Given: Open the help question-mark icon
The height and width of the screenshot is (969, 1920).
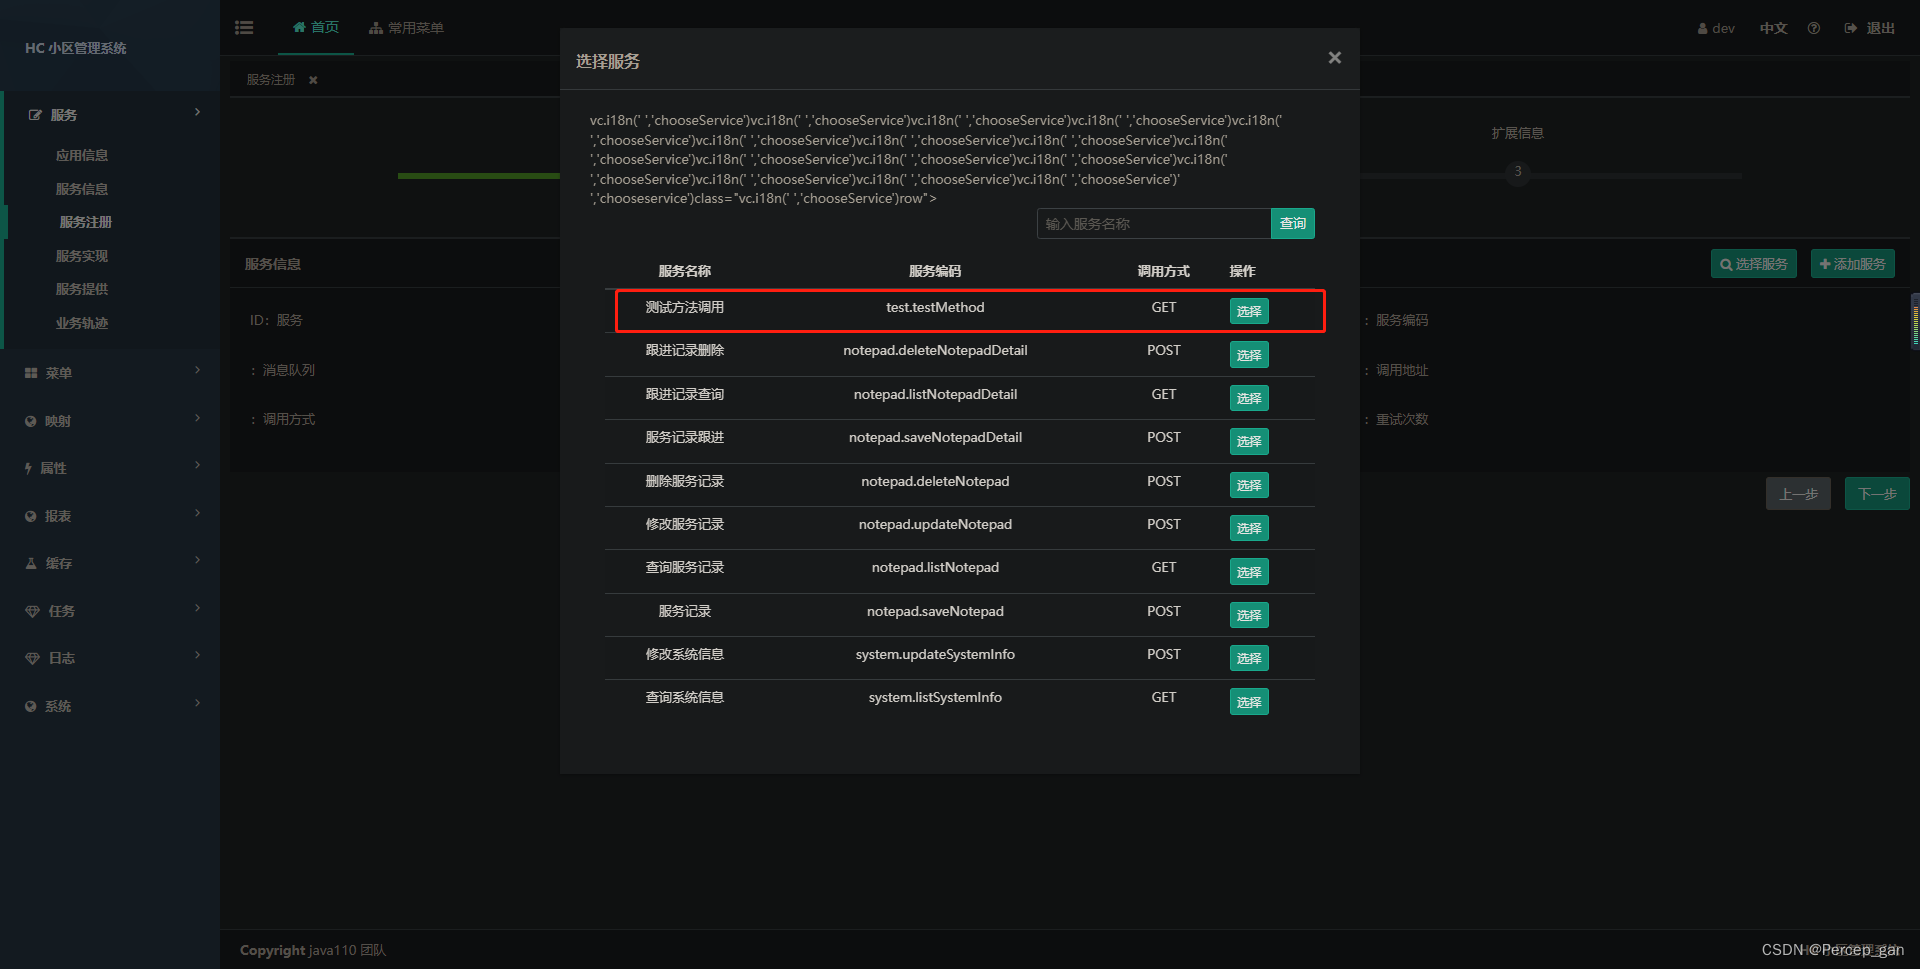Looking at the screenshot, I should [1813, 28].
